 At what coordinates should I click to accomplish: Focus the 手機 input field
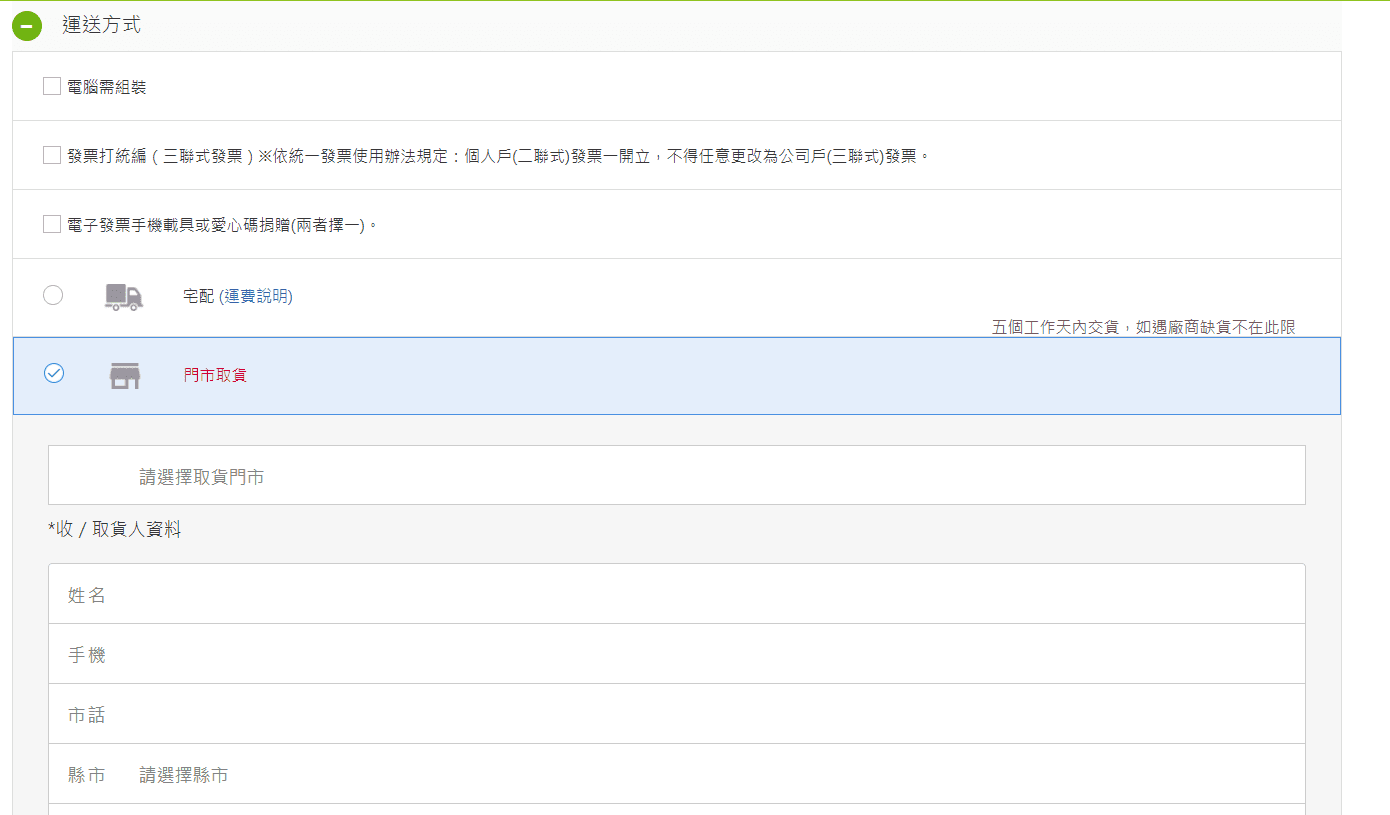click(676, 655)
